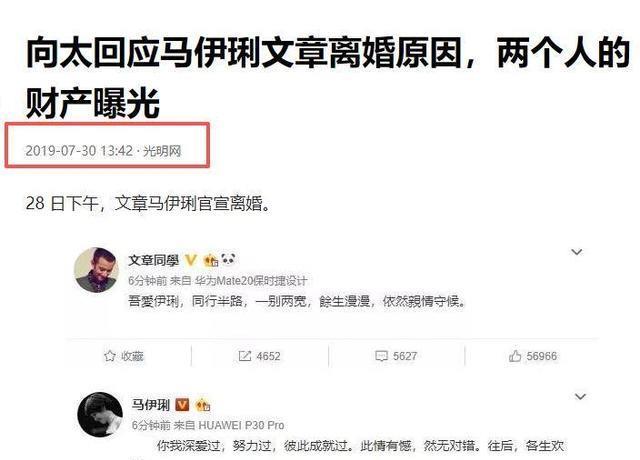Click the 马伊琍 username link

(x=151, y=404)
